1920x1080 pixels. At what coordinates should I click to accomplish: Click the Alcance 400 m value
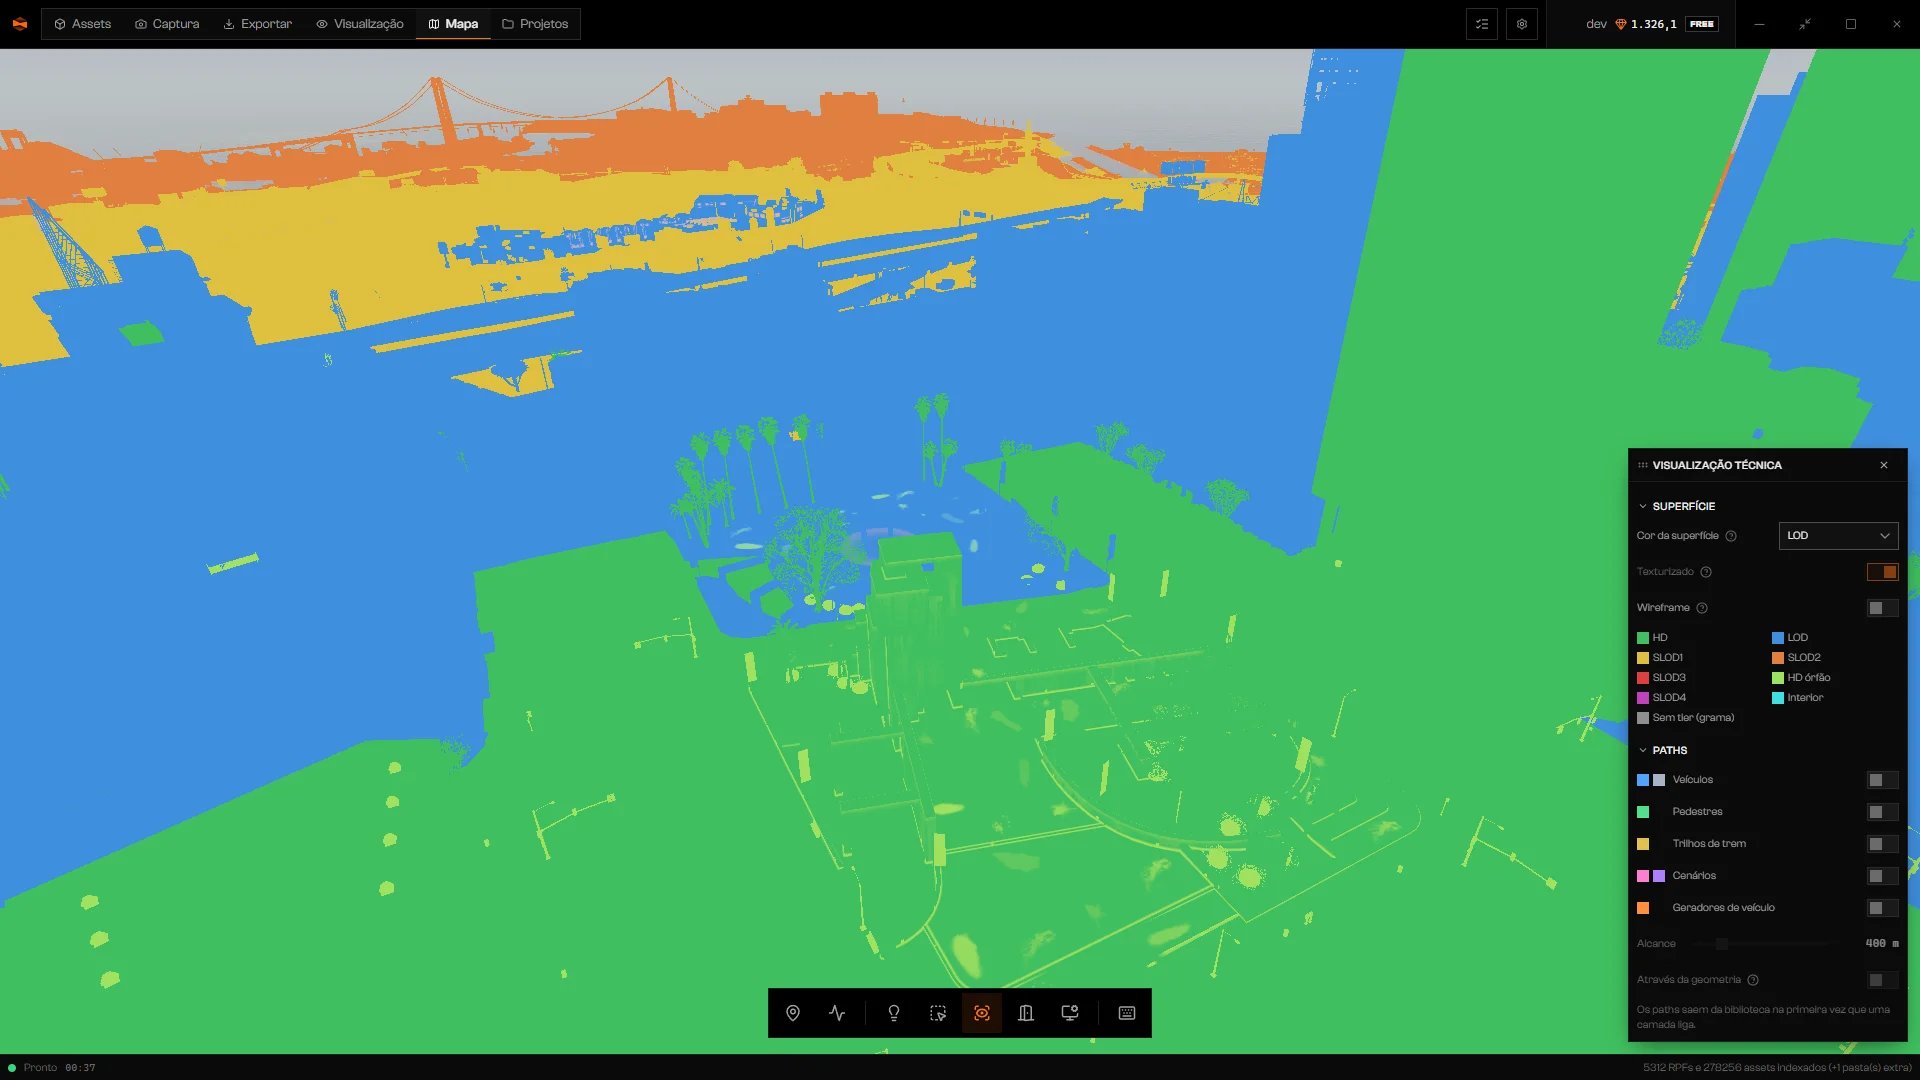pos(1882,944)
